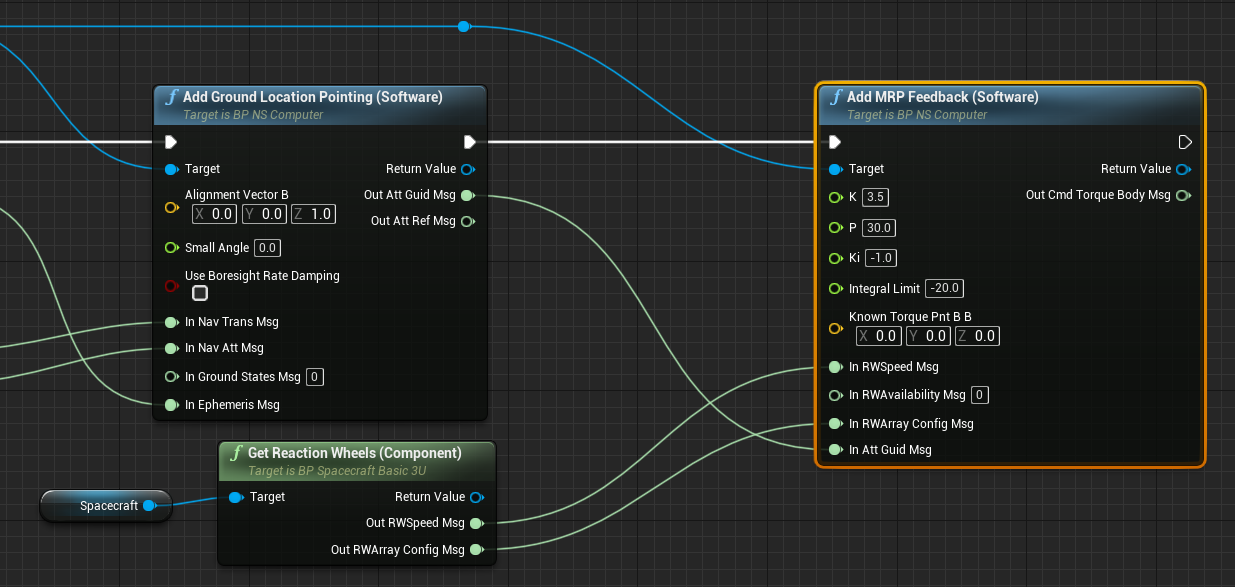Click the P value field showing 30.0
The image size is (1235, 587).
click(x=879, y=227)
